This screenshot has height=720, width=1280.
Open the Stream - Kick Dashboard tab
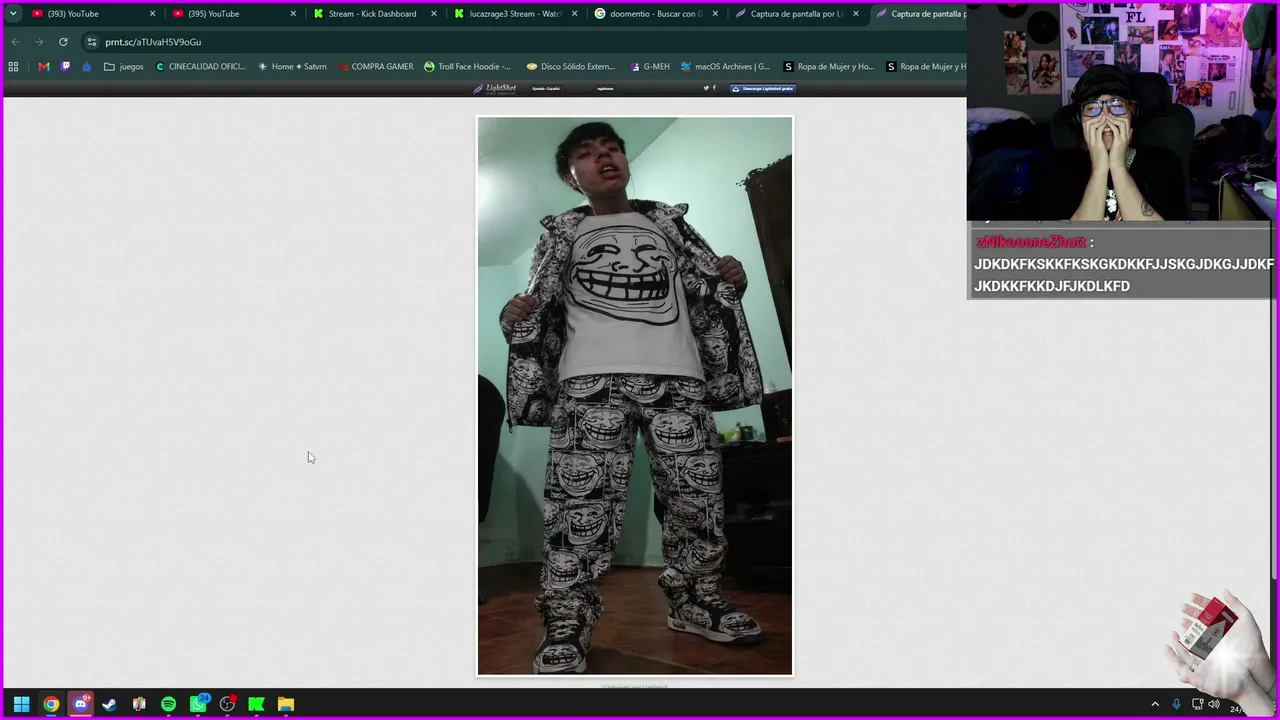point(374,14)
